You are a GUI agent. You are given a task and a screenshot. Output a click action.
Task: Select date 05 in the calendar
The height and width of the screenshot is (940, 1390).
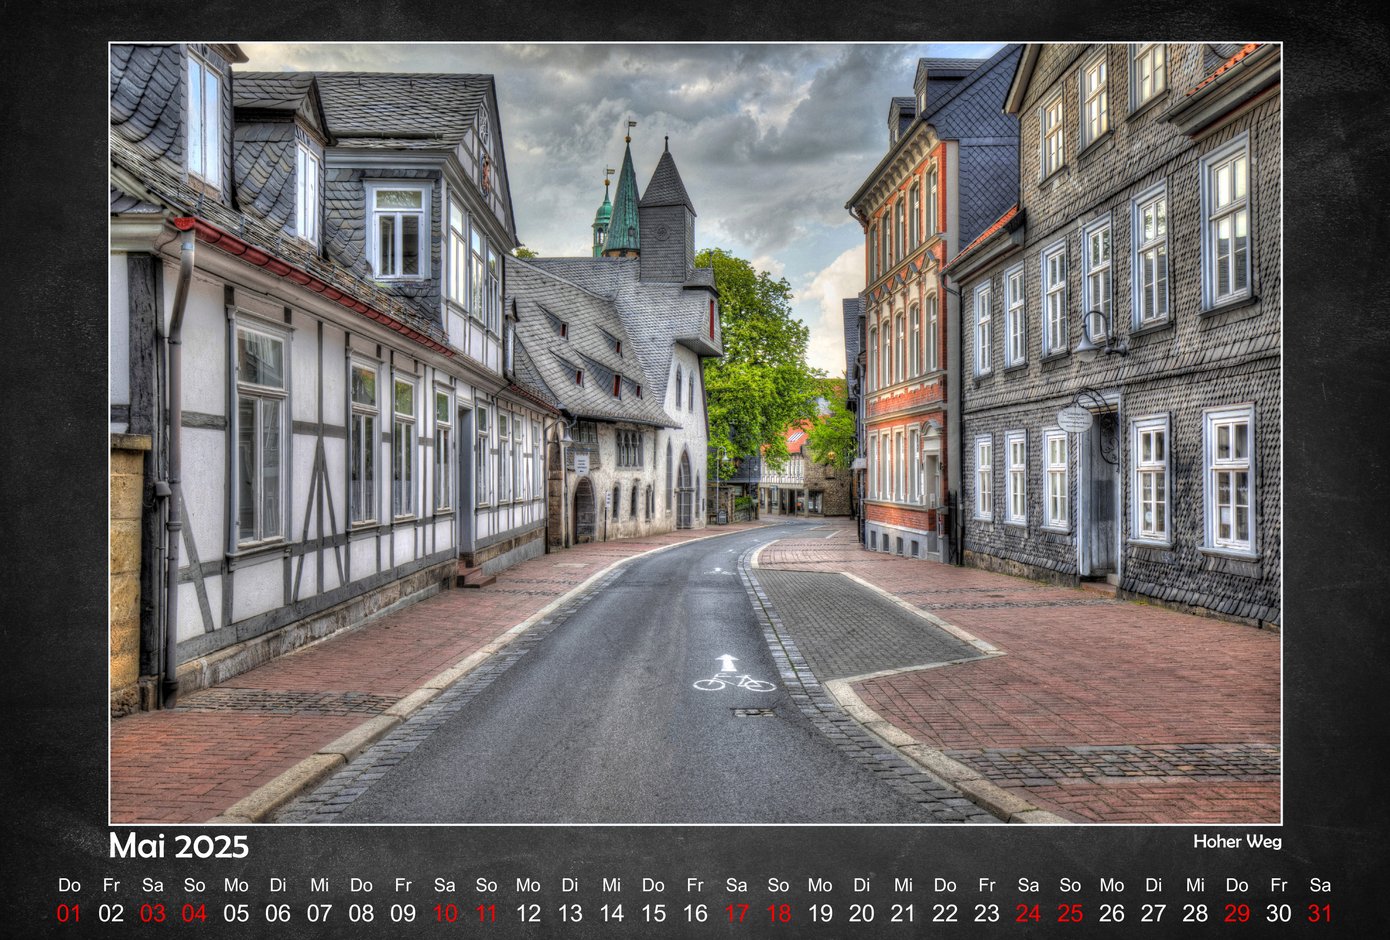[236, 913]
